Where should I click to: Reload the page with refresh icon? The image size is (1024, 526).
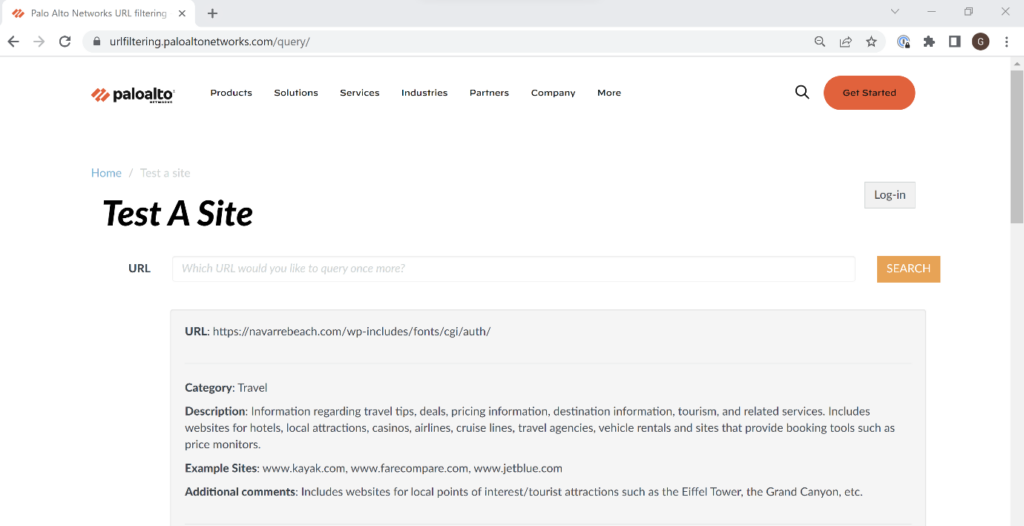(65, 42)
